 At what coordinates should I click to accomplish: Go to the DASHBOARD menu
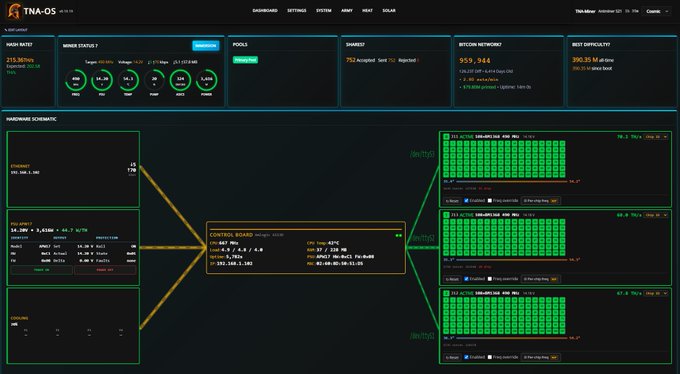265,10
